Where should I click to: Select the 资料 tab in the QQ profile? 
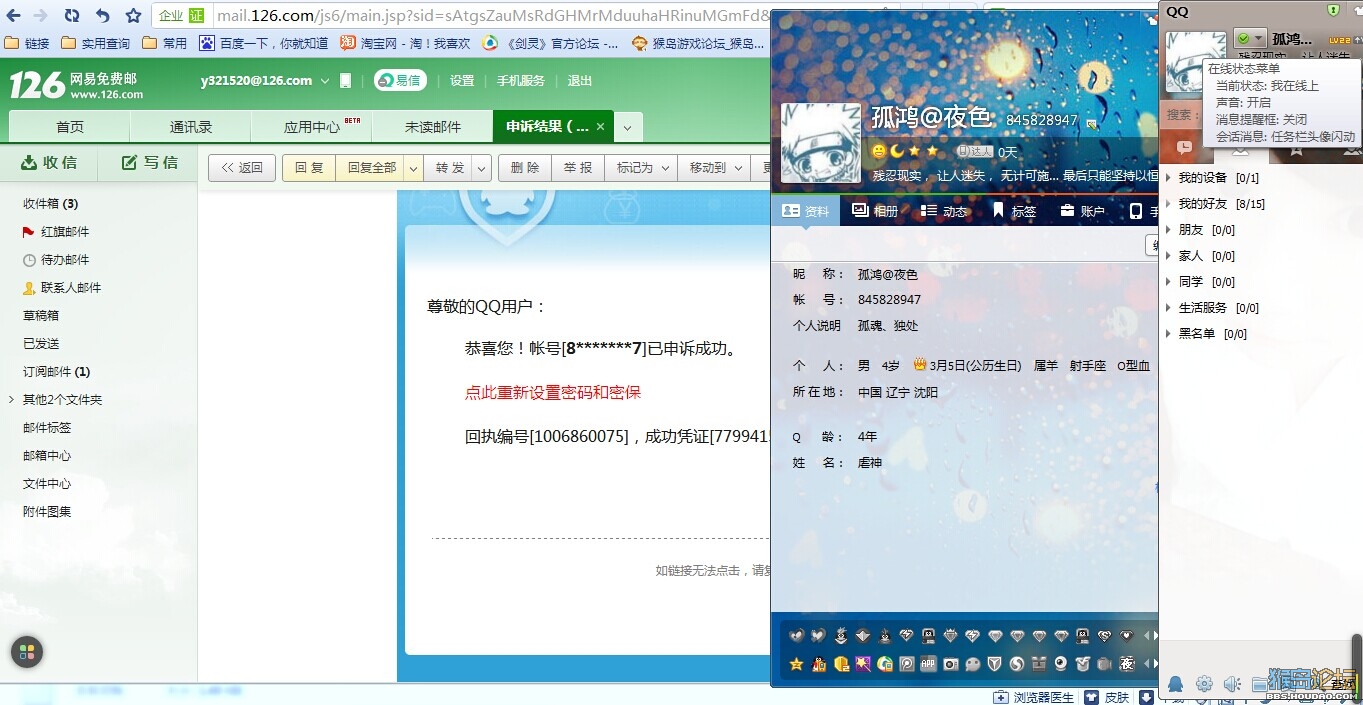coord(806,211)
